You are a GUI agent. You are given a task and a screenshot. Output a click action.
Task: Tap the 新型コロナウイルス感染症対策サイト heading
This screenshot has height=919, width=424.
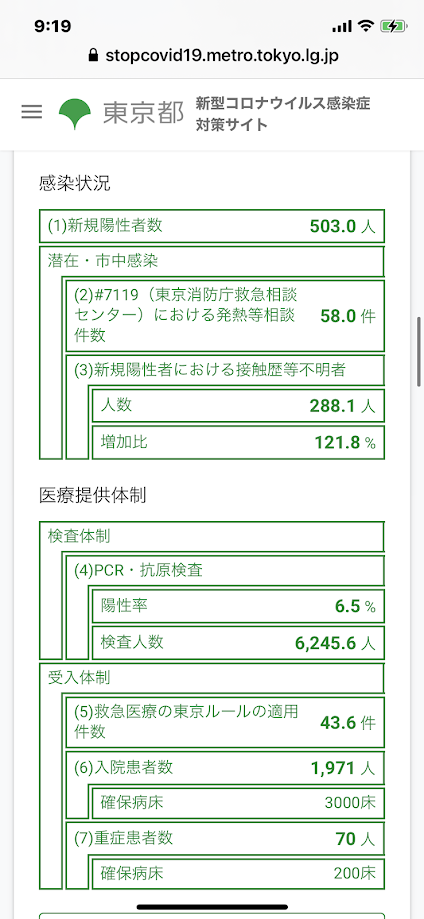click(x=283, y=114)
